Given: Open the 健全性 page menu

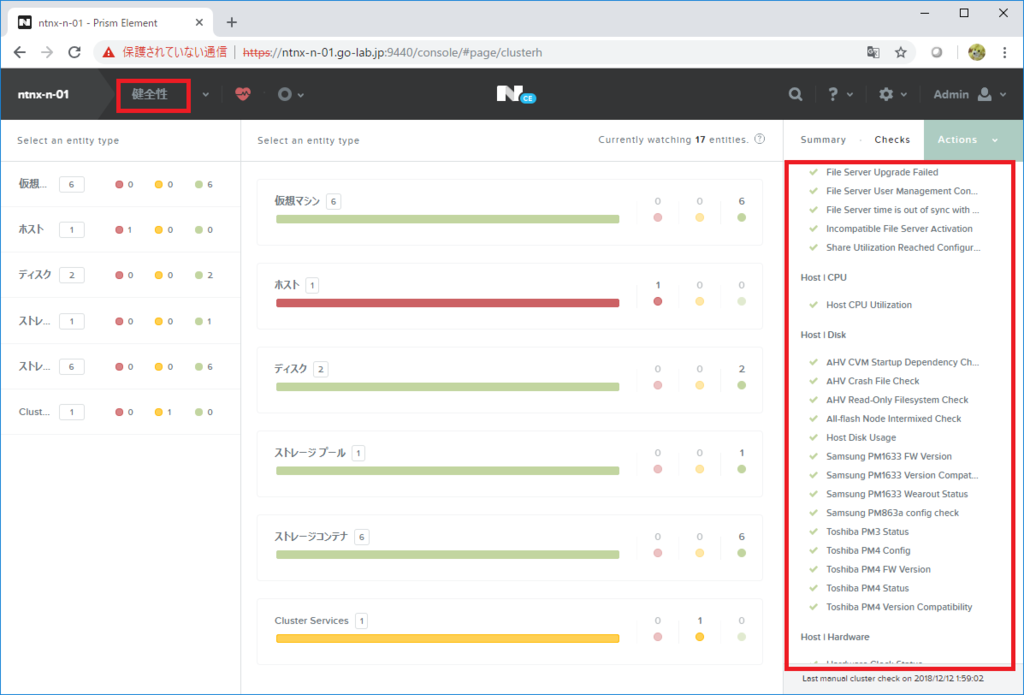Looking at the screenshot, I should coord(150,94).
